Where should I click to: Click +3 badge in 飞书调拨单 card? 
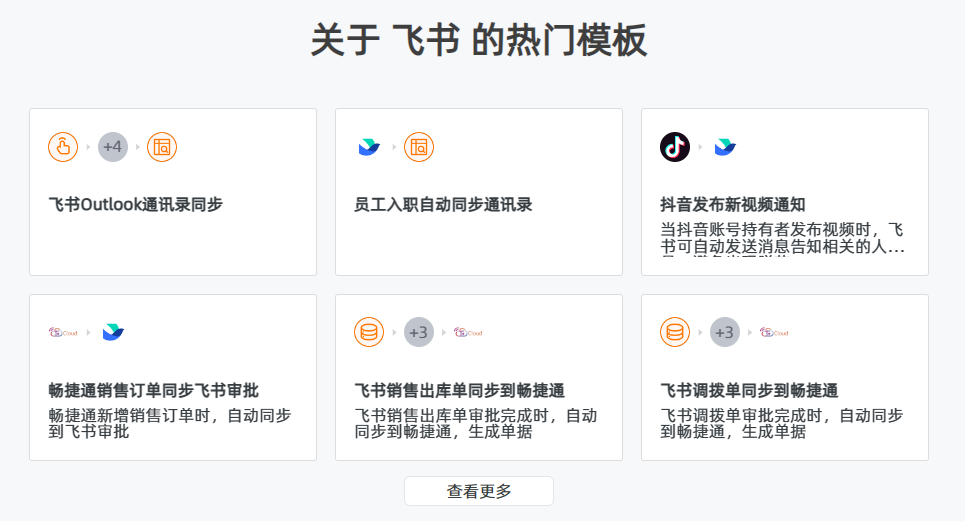[x=725, y=332]
